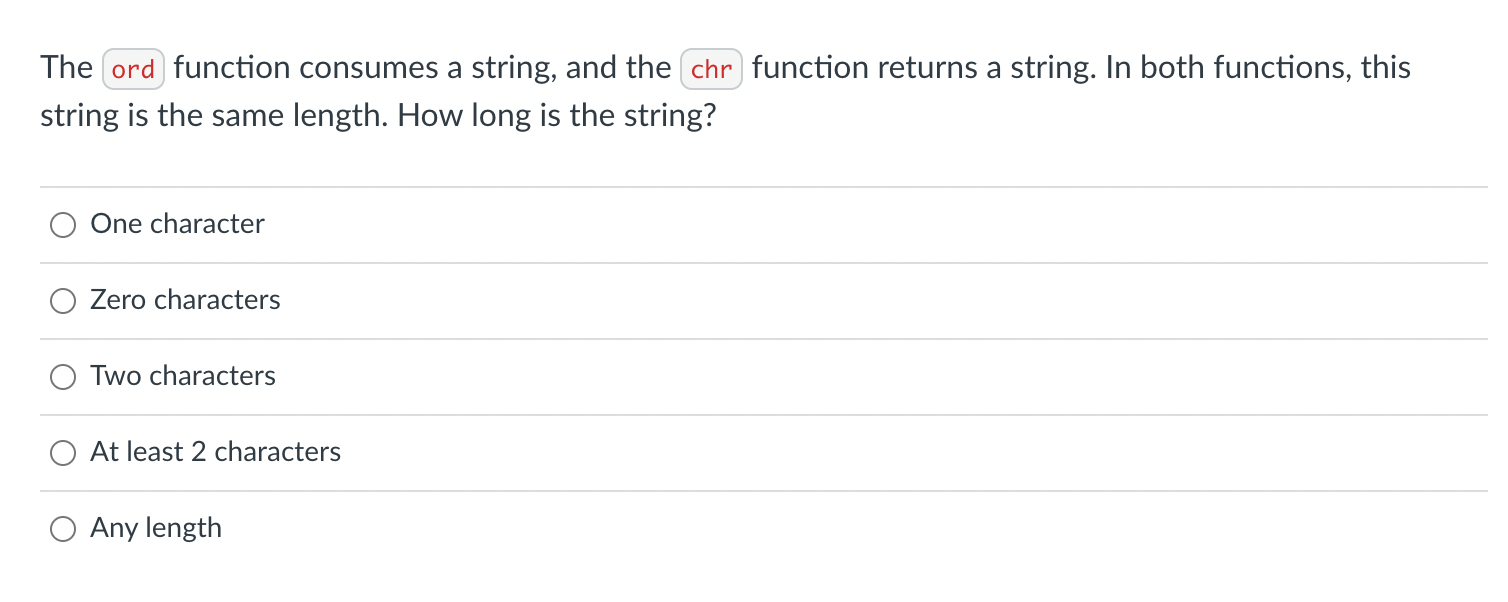This screenshot has width=1508, height=602.
Task: Click the One character label text
Action: tap(177, 224)
